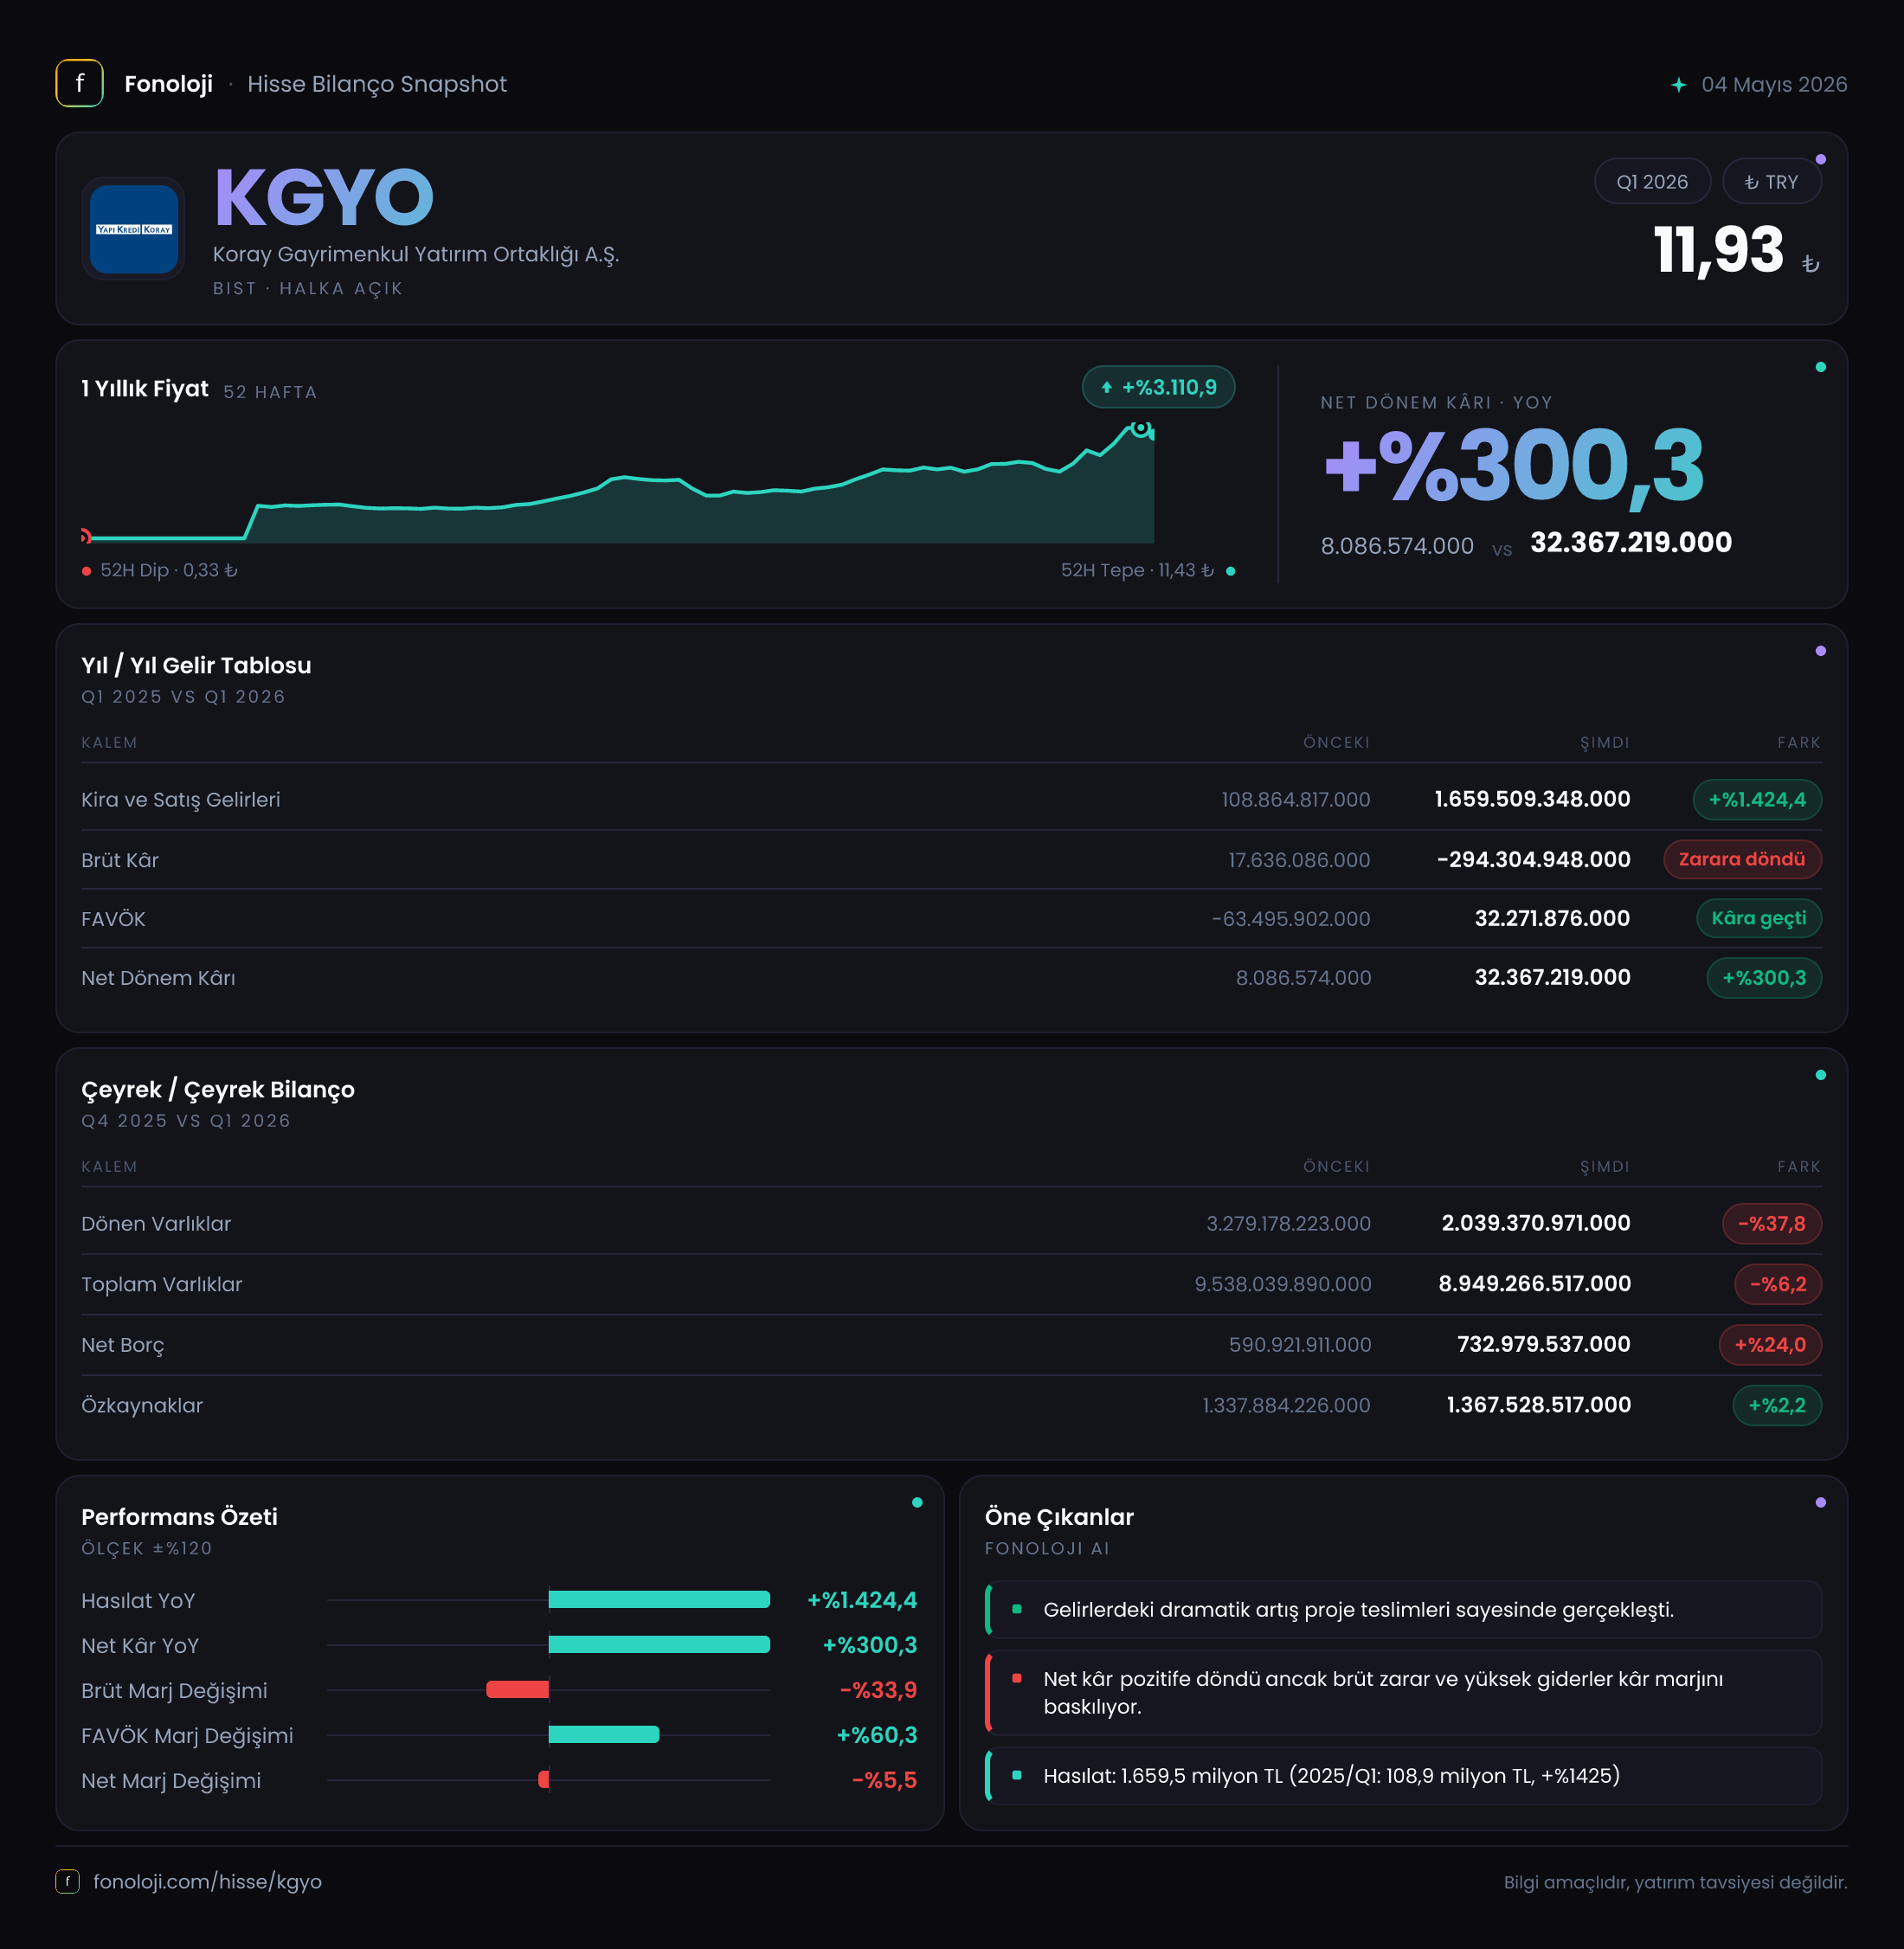Click the "Dönen Varlıklar" row label
This screenshot has height=1949, width=1904.
(x=156, y=1224)
